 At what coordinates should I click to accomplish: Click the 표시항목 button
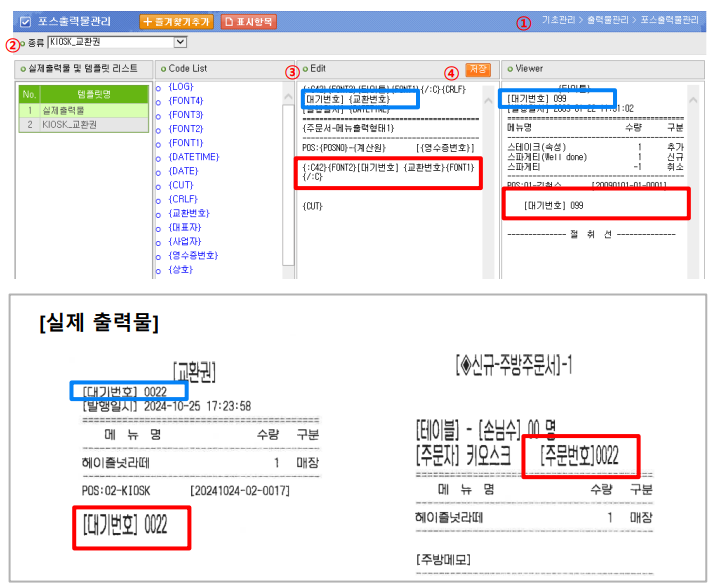(x=248, y=21)
